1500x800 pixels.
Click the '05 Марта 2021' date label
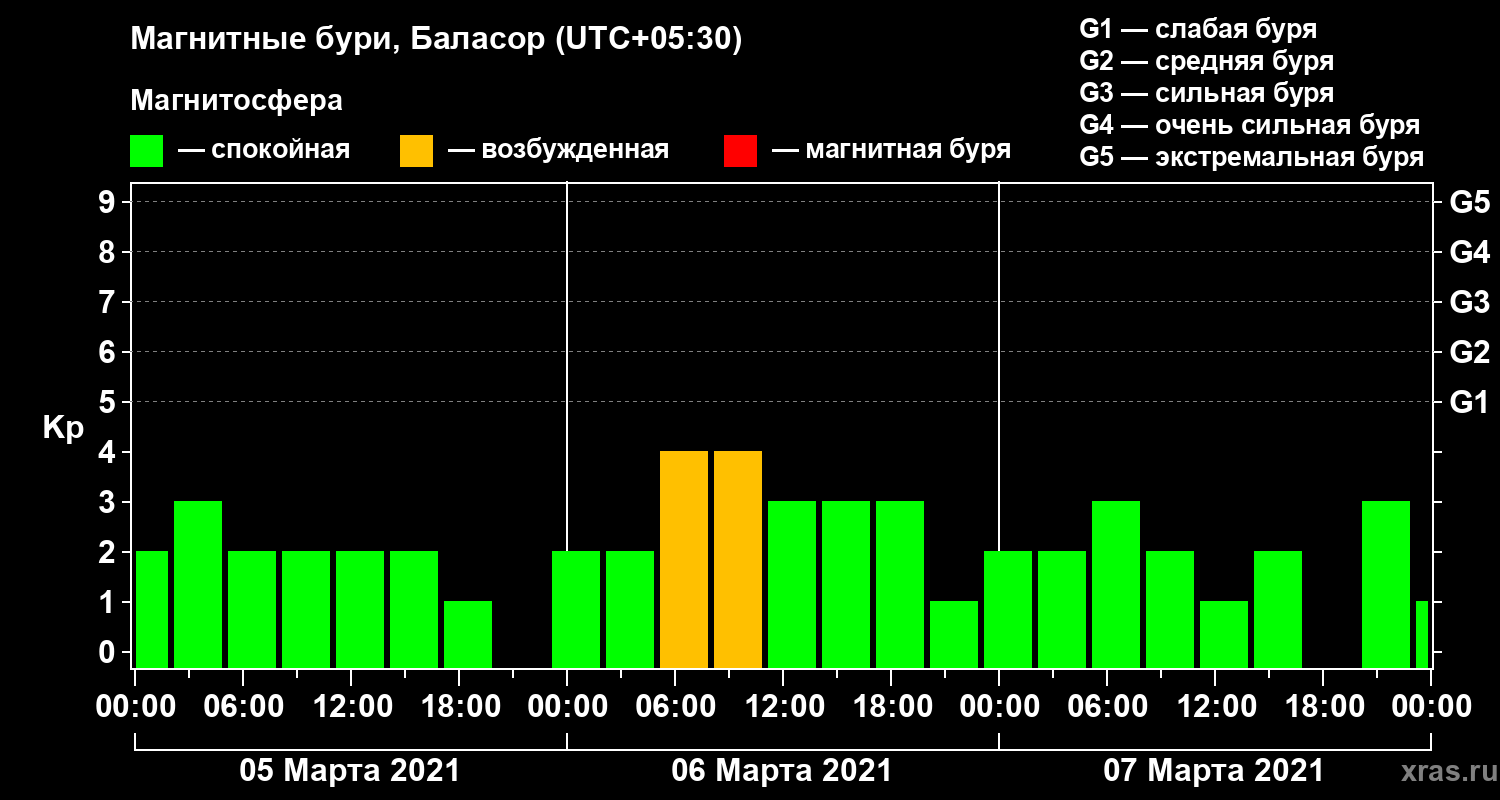[350, 771]
